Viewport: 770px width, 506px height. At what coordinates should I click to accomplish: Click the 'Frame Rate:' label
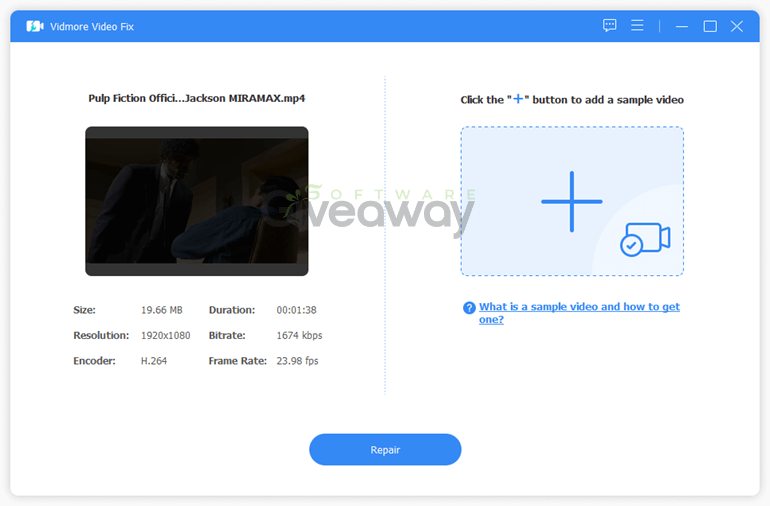coord(238,361)
